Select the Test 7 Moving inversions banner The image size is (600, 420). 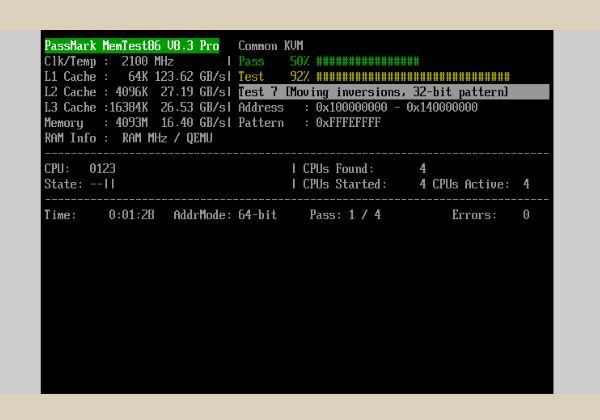[394, 92]
